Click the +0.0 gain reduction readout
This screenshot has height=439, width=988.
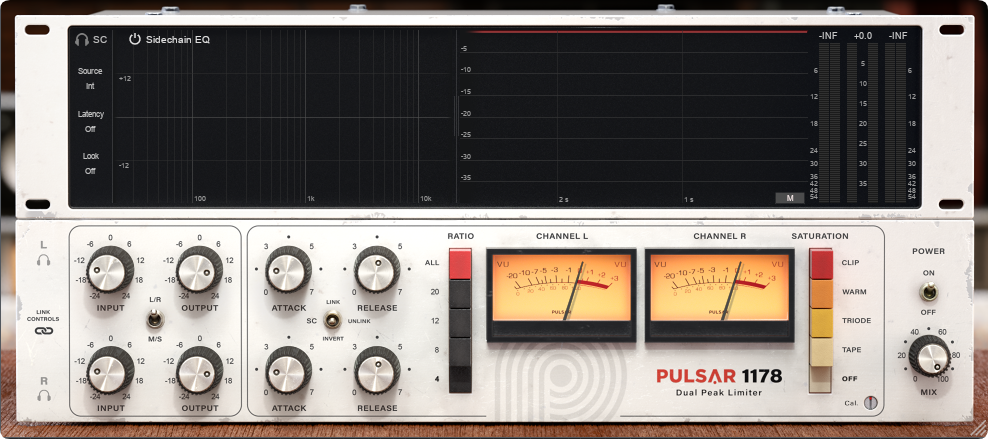863,36
